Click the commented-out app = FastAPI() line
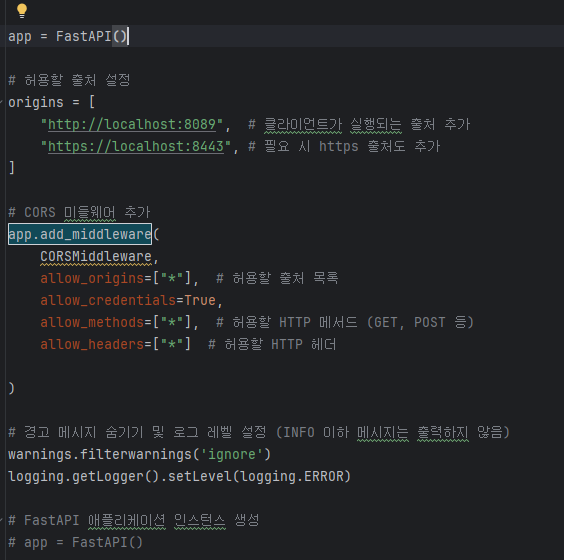Viewport: 564px width, 560px height. pyautogui.click(x=76, y=542)
